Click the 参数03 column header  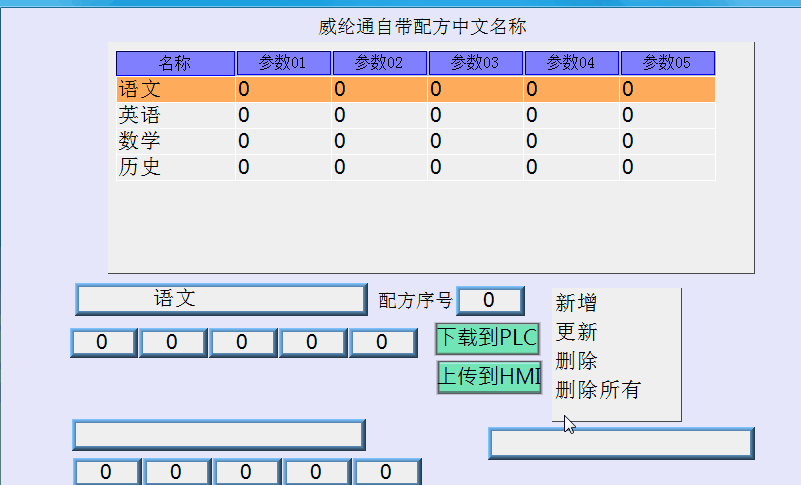pos(475,63)
